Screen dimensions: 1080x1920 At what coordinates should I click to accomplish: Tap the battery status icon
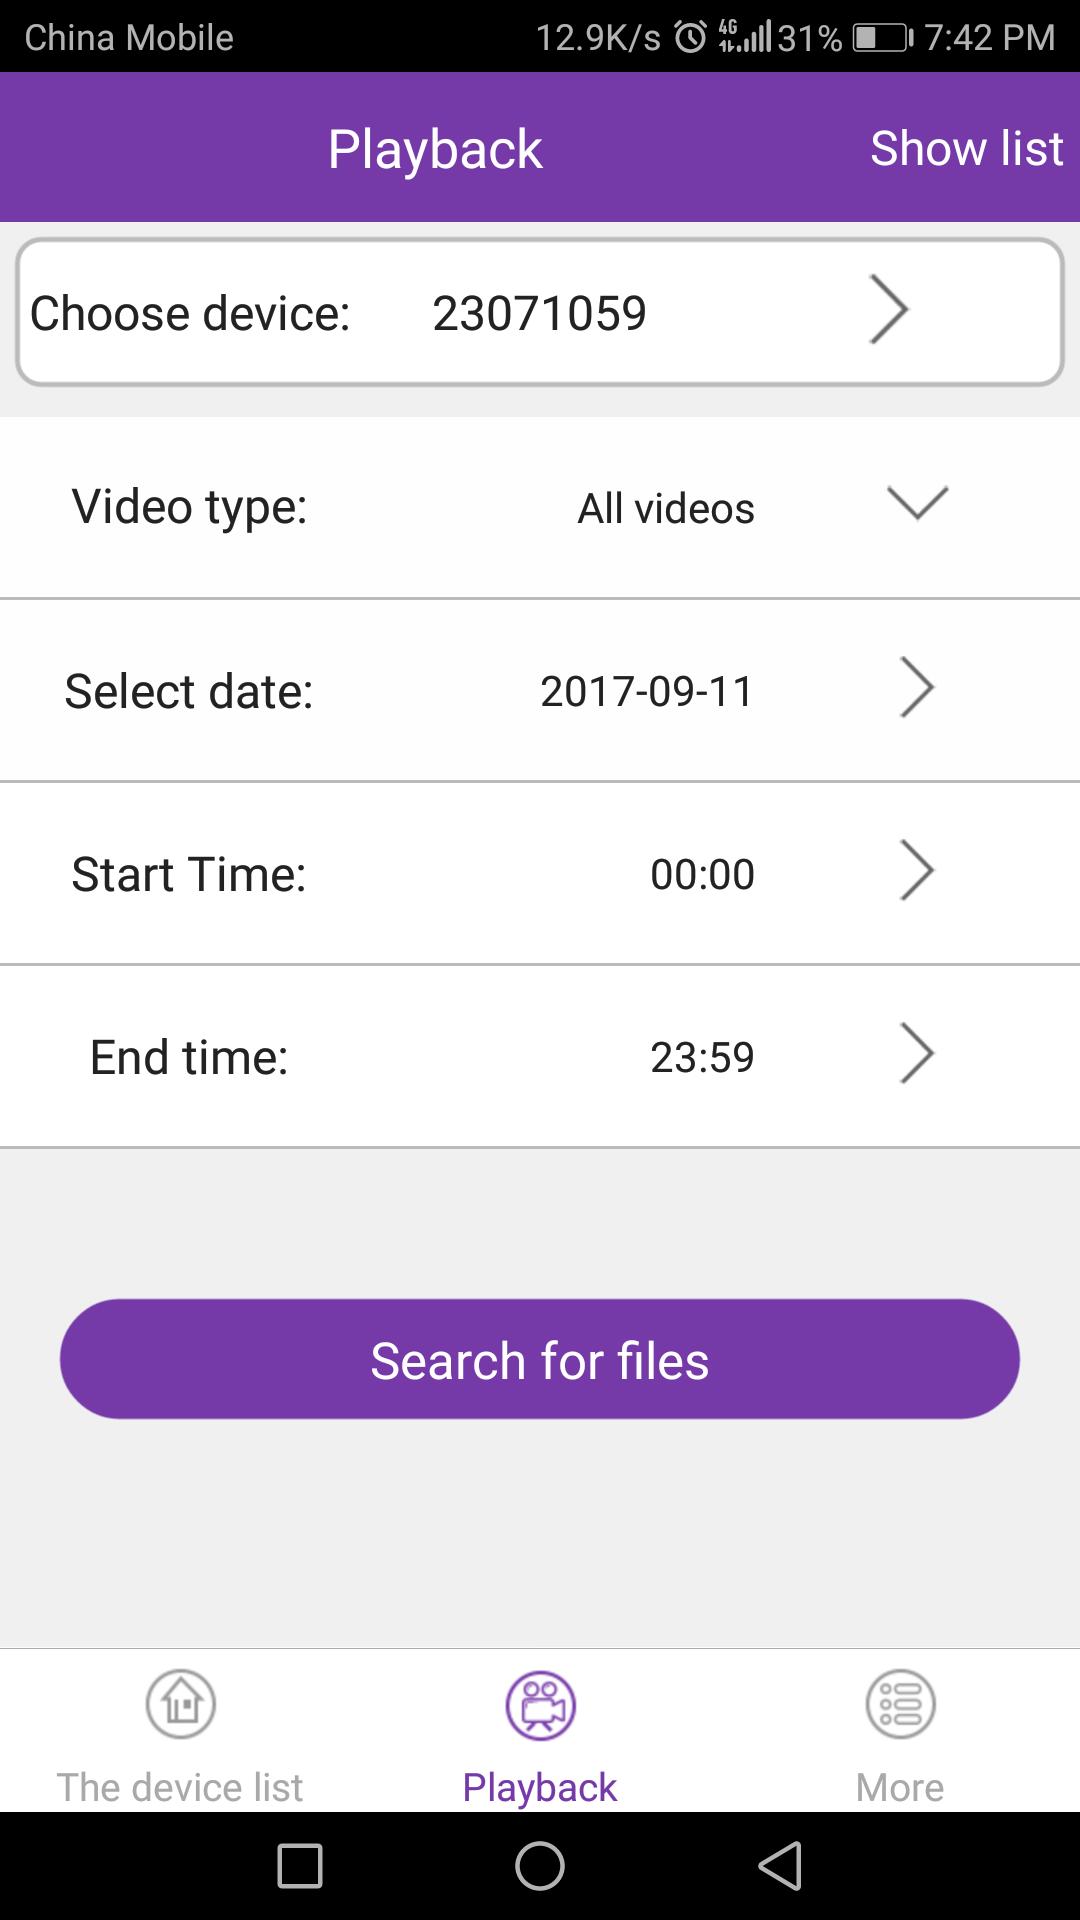tap(882, 38)
